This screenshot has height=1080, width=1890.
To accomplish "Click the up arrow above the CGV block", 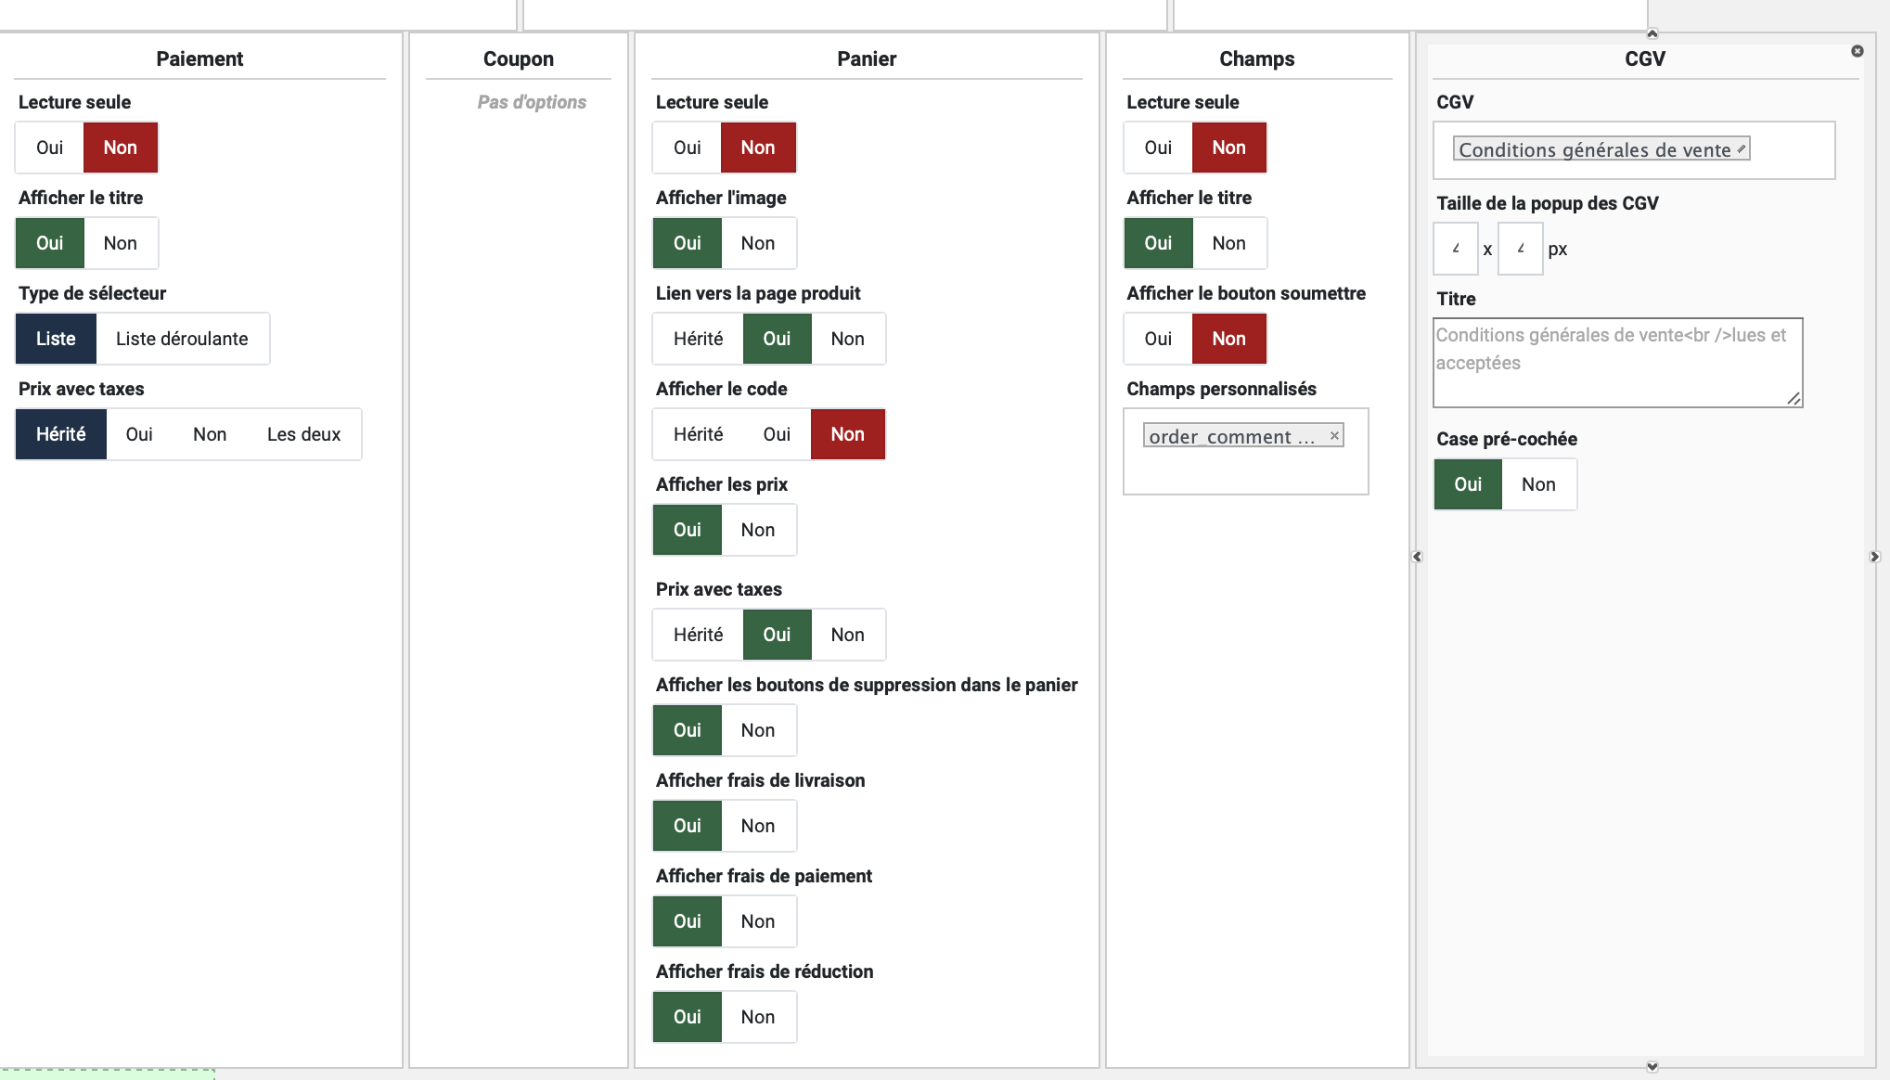I will 1652,34.
